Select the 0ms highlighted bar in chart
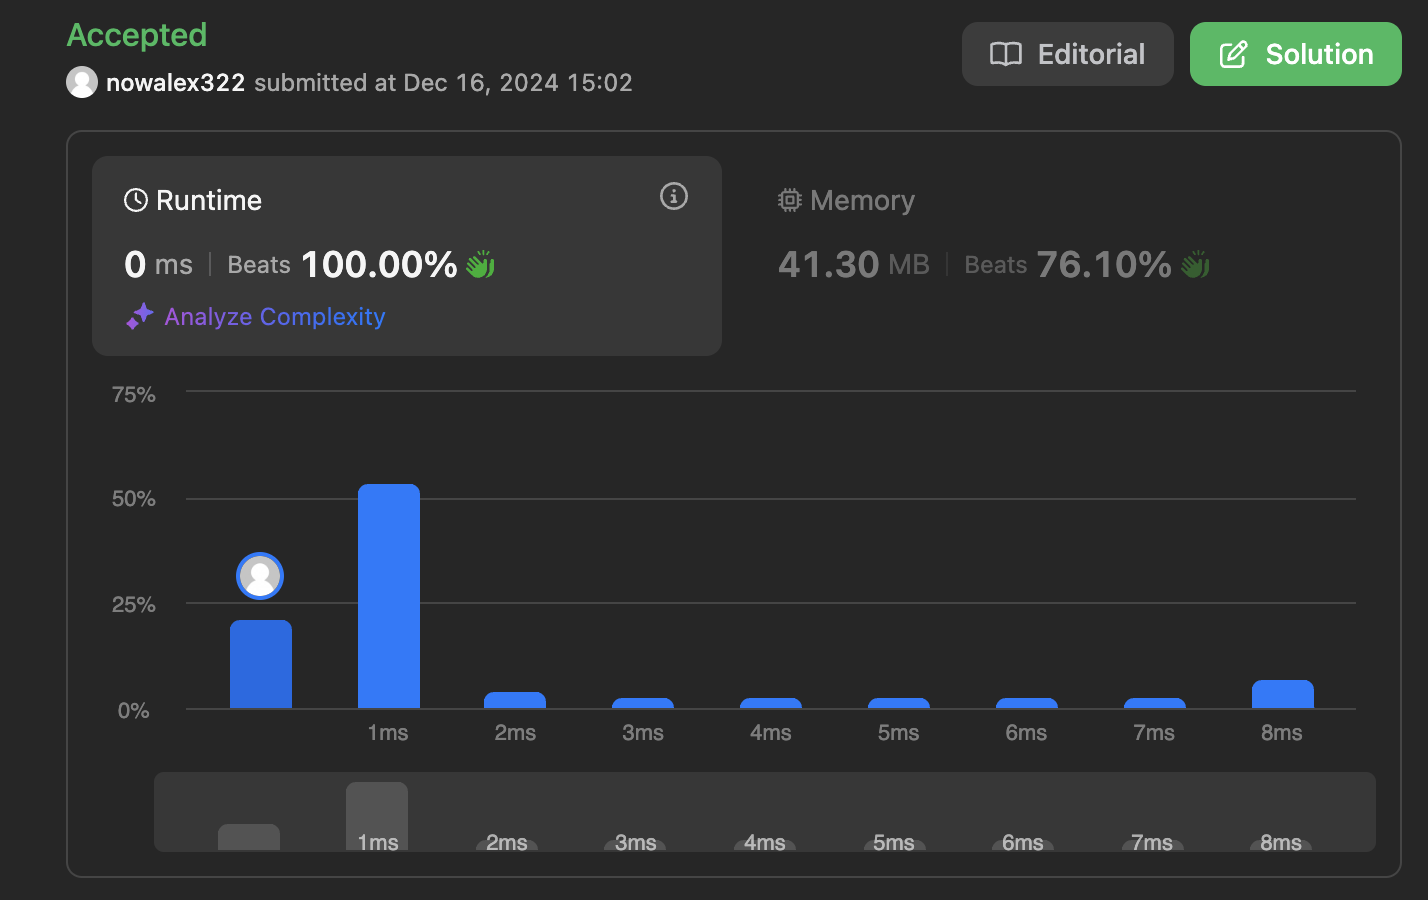This screenshot has height=900, width=1428. (x=261, y=664)
